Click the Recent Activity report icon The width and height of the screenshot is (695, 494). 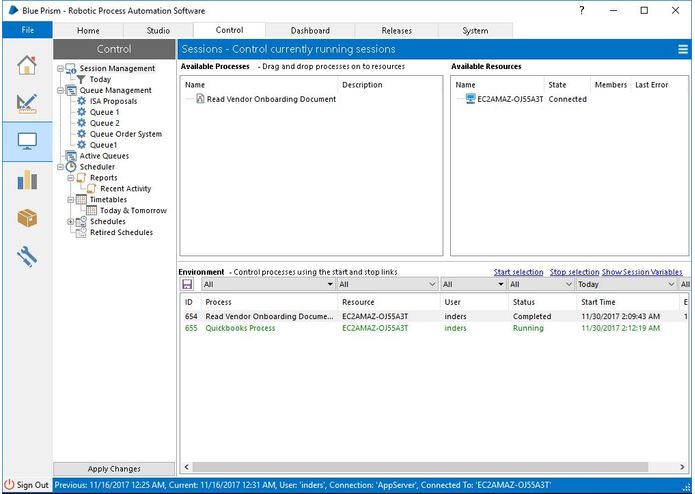pyautogui.click(x=91, y=189)
